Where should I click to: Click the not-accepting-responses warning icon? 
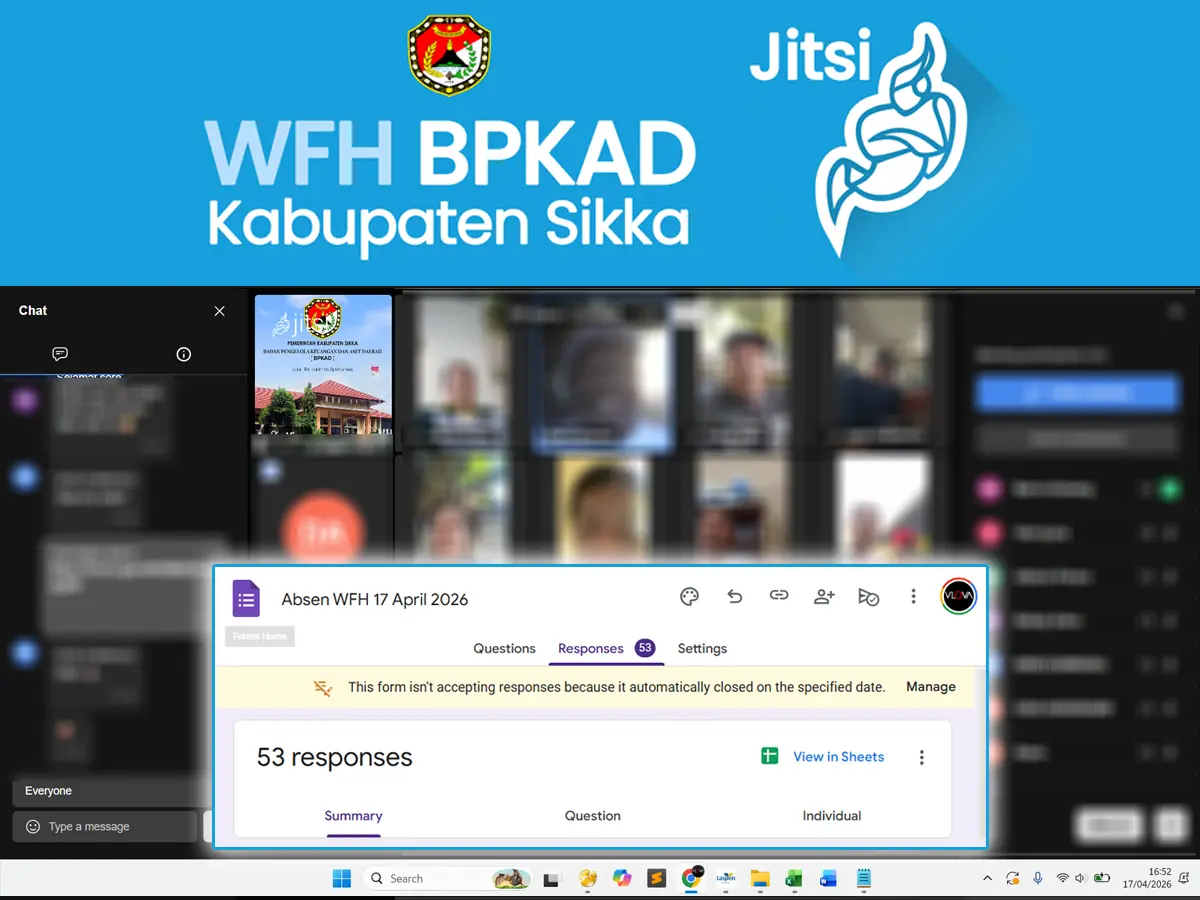[323, 688]
